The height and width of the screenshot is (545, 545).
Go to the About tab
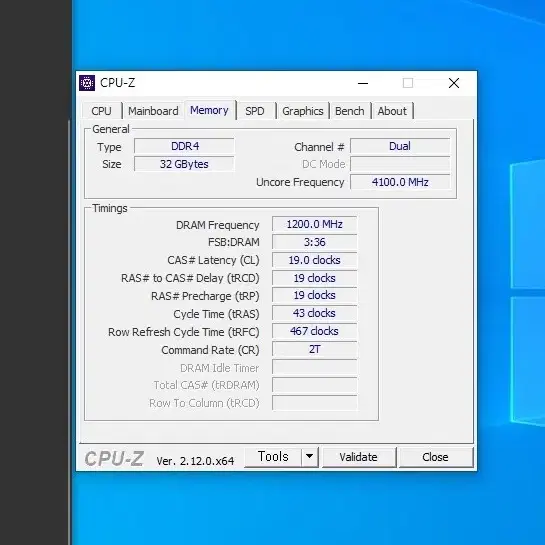(392, 111)
